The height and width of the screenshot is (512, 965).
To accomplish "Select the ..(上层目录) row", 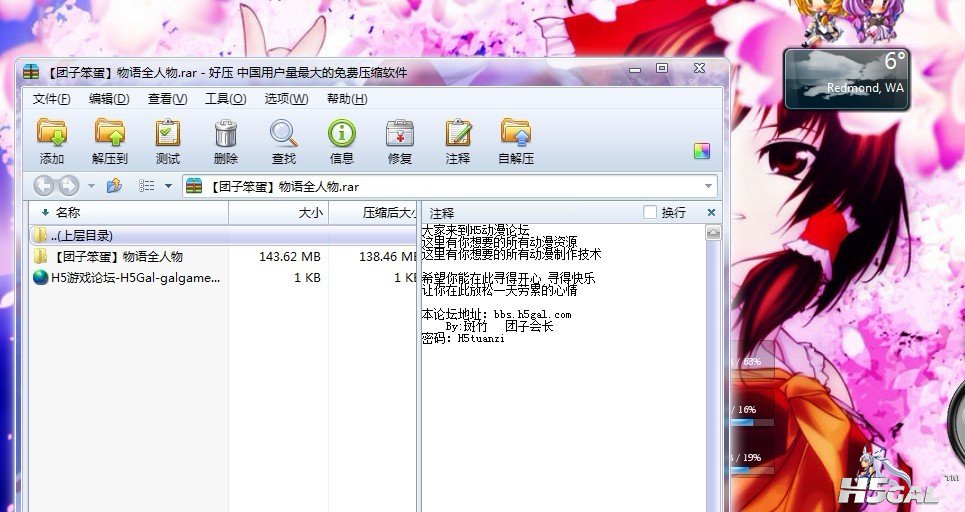I will (x=223, y=235).
